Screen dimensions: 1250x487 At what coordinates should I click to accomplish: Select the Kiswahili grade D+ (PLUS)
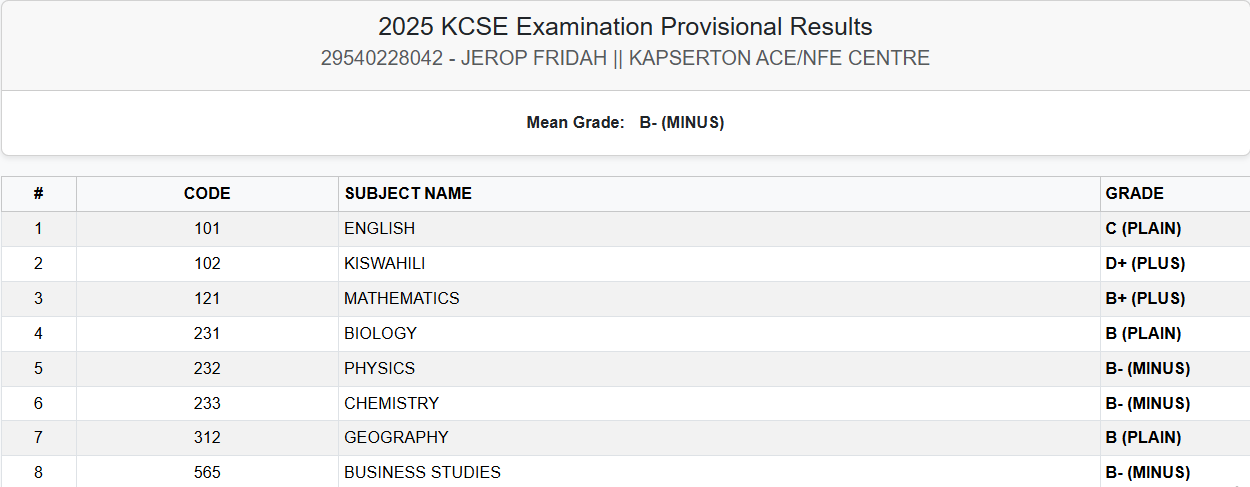pyautogui.click(x=1145, y=264)
